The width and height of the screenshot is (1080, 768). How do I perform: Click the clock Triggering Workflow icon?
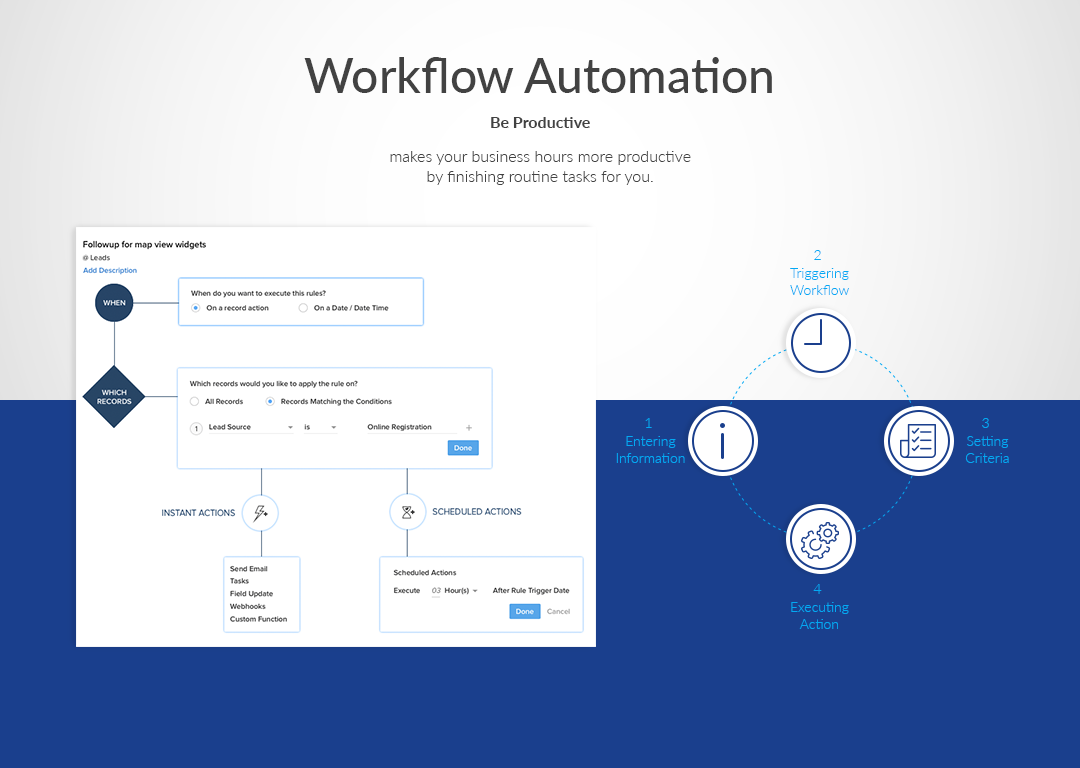coord(820,343)
